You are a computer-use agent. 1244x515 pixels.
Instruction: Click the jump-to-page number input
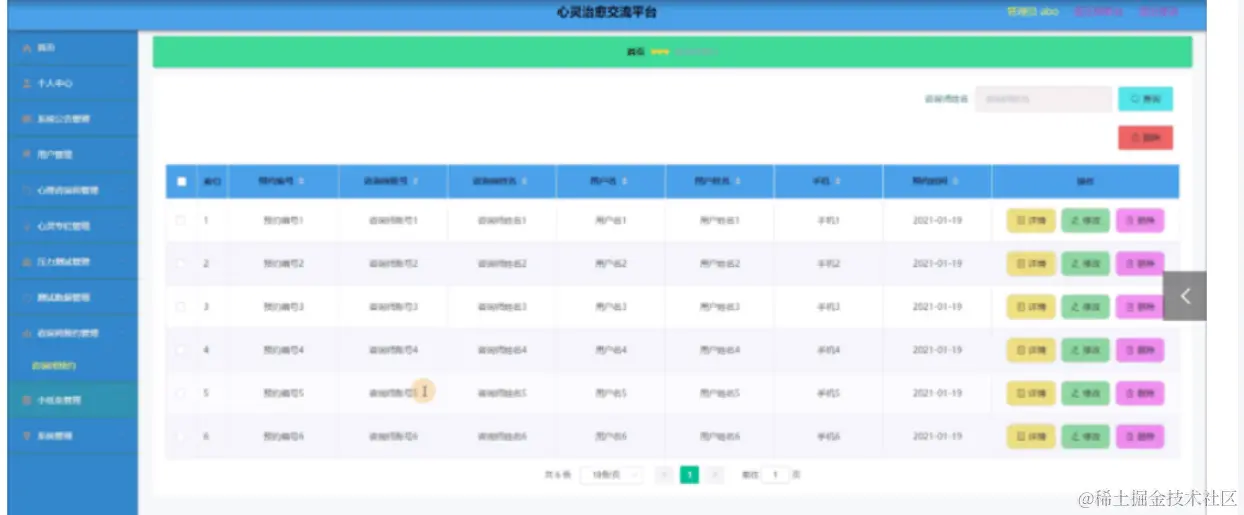[775, 475]
